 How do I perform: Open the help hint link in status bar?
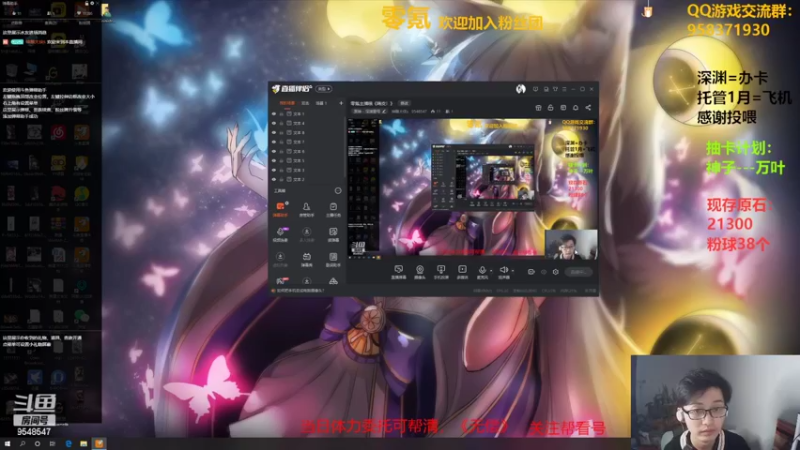point(300,290)
